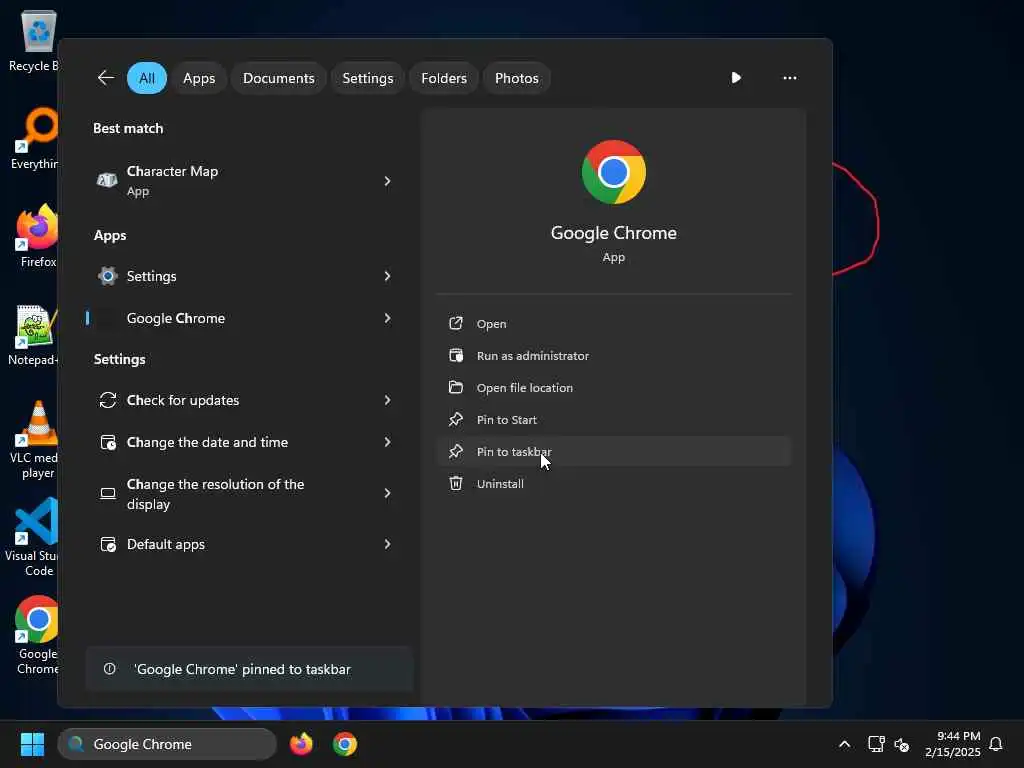Open the clock showing 9:44 PM
The height and width of the screenshot is (768, 1024).
[952, 744]
